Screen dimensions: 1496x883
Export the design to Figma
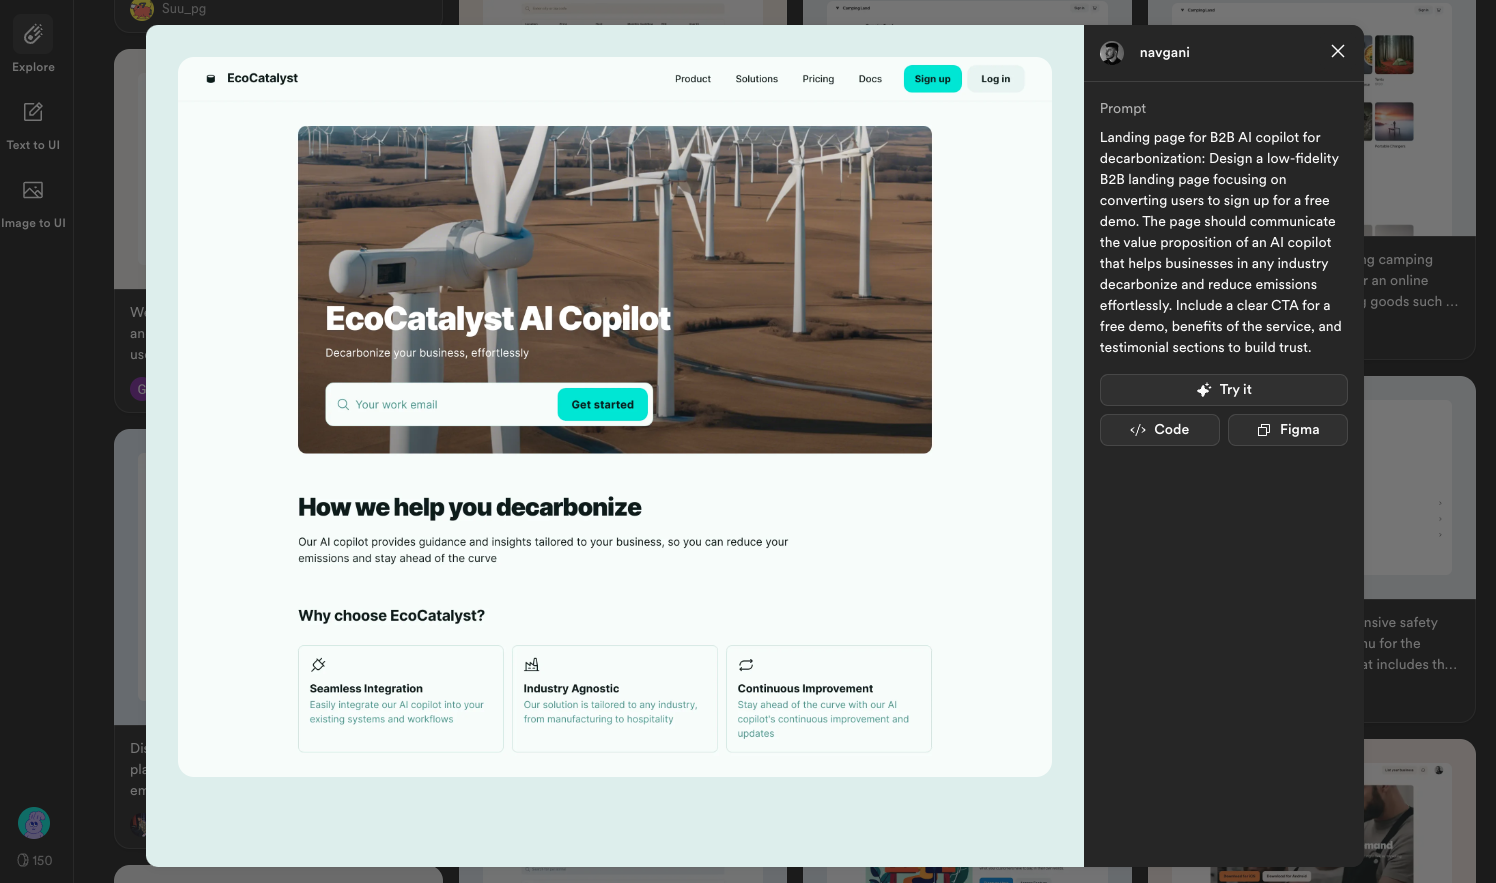coord(1288,430)
